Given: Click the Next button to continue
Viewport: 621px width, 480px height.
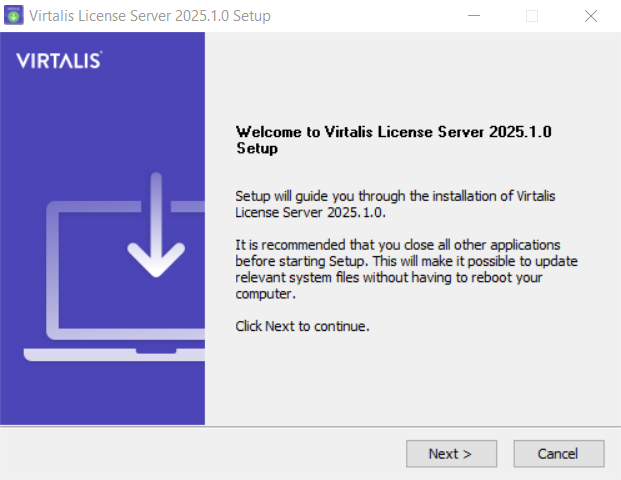Looking at the screenshot, I should (x=451, y=453).
